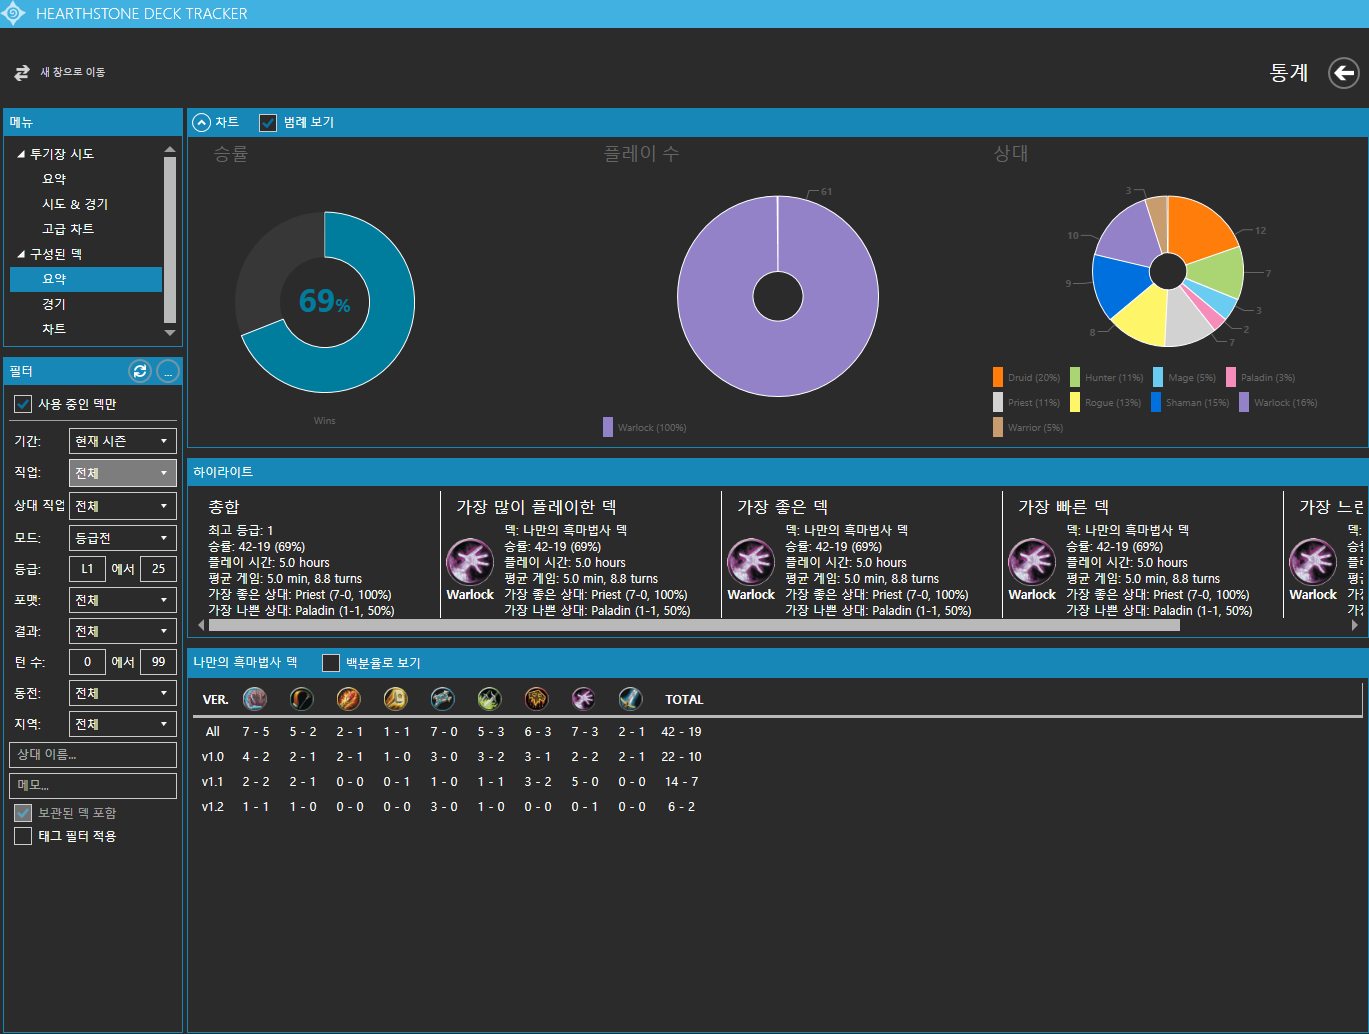Open the 지역 filter dropdown
The image size is (1369, 1034).
(x=123, y=724)
